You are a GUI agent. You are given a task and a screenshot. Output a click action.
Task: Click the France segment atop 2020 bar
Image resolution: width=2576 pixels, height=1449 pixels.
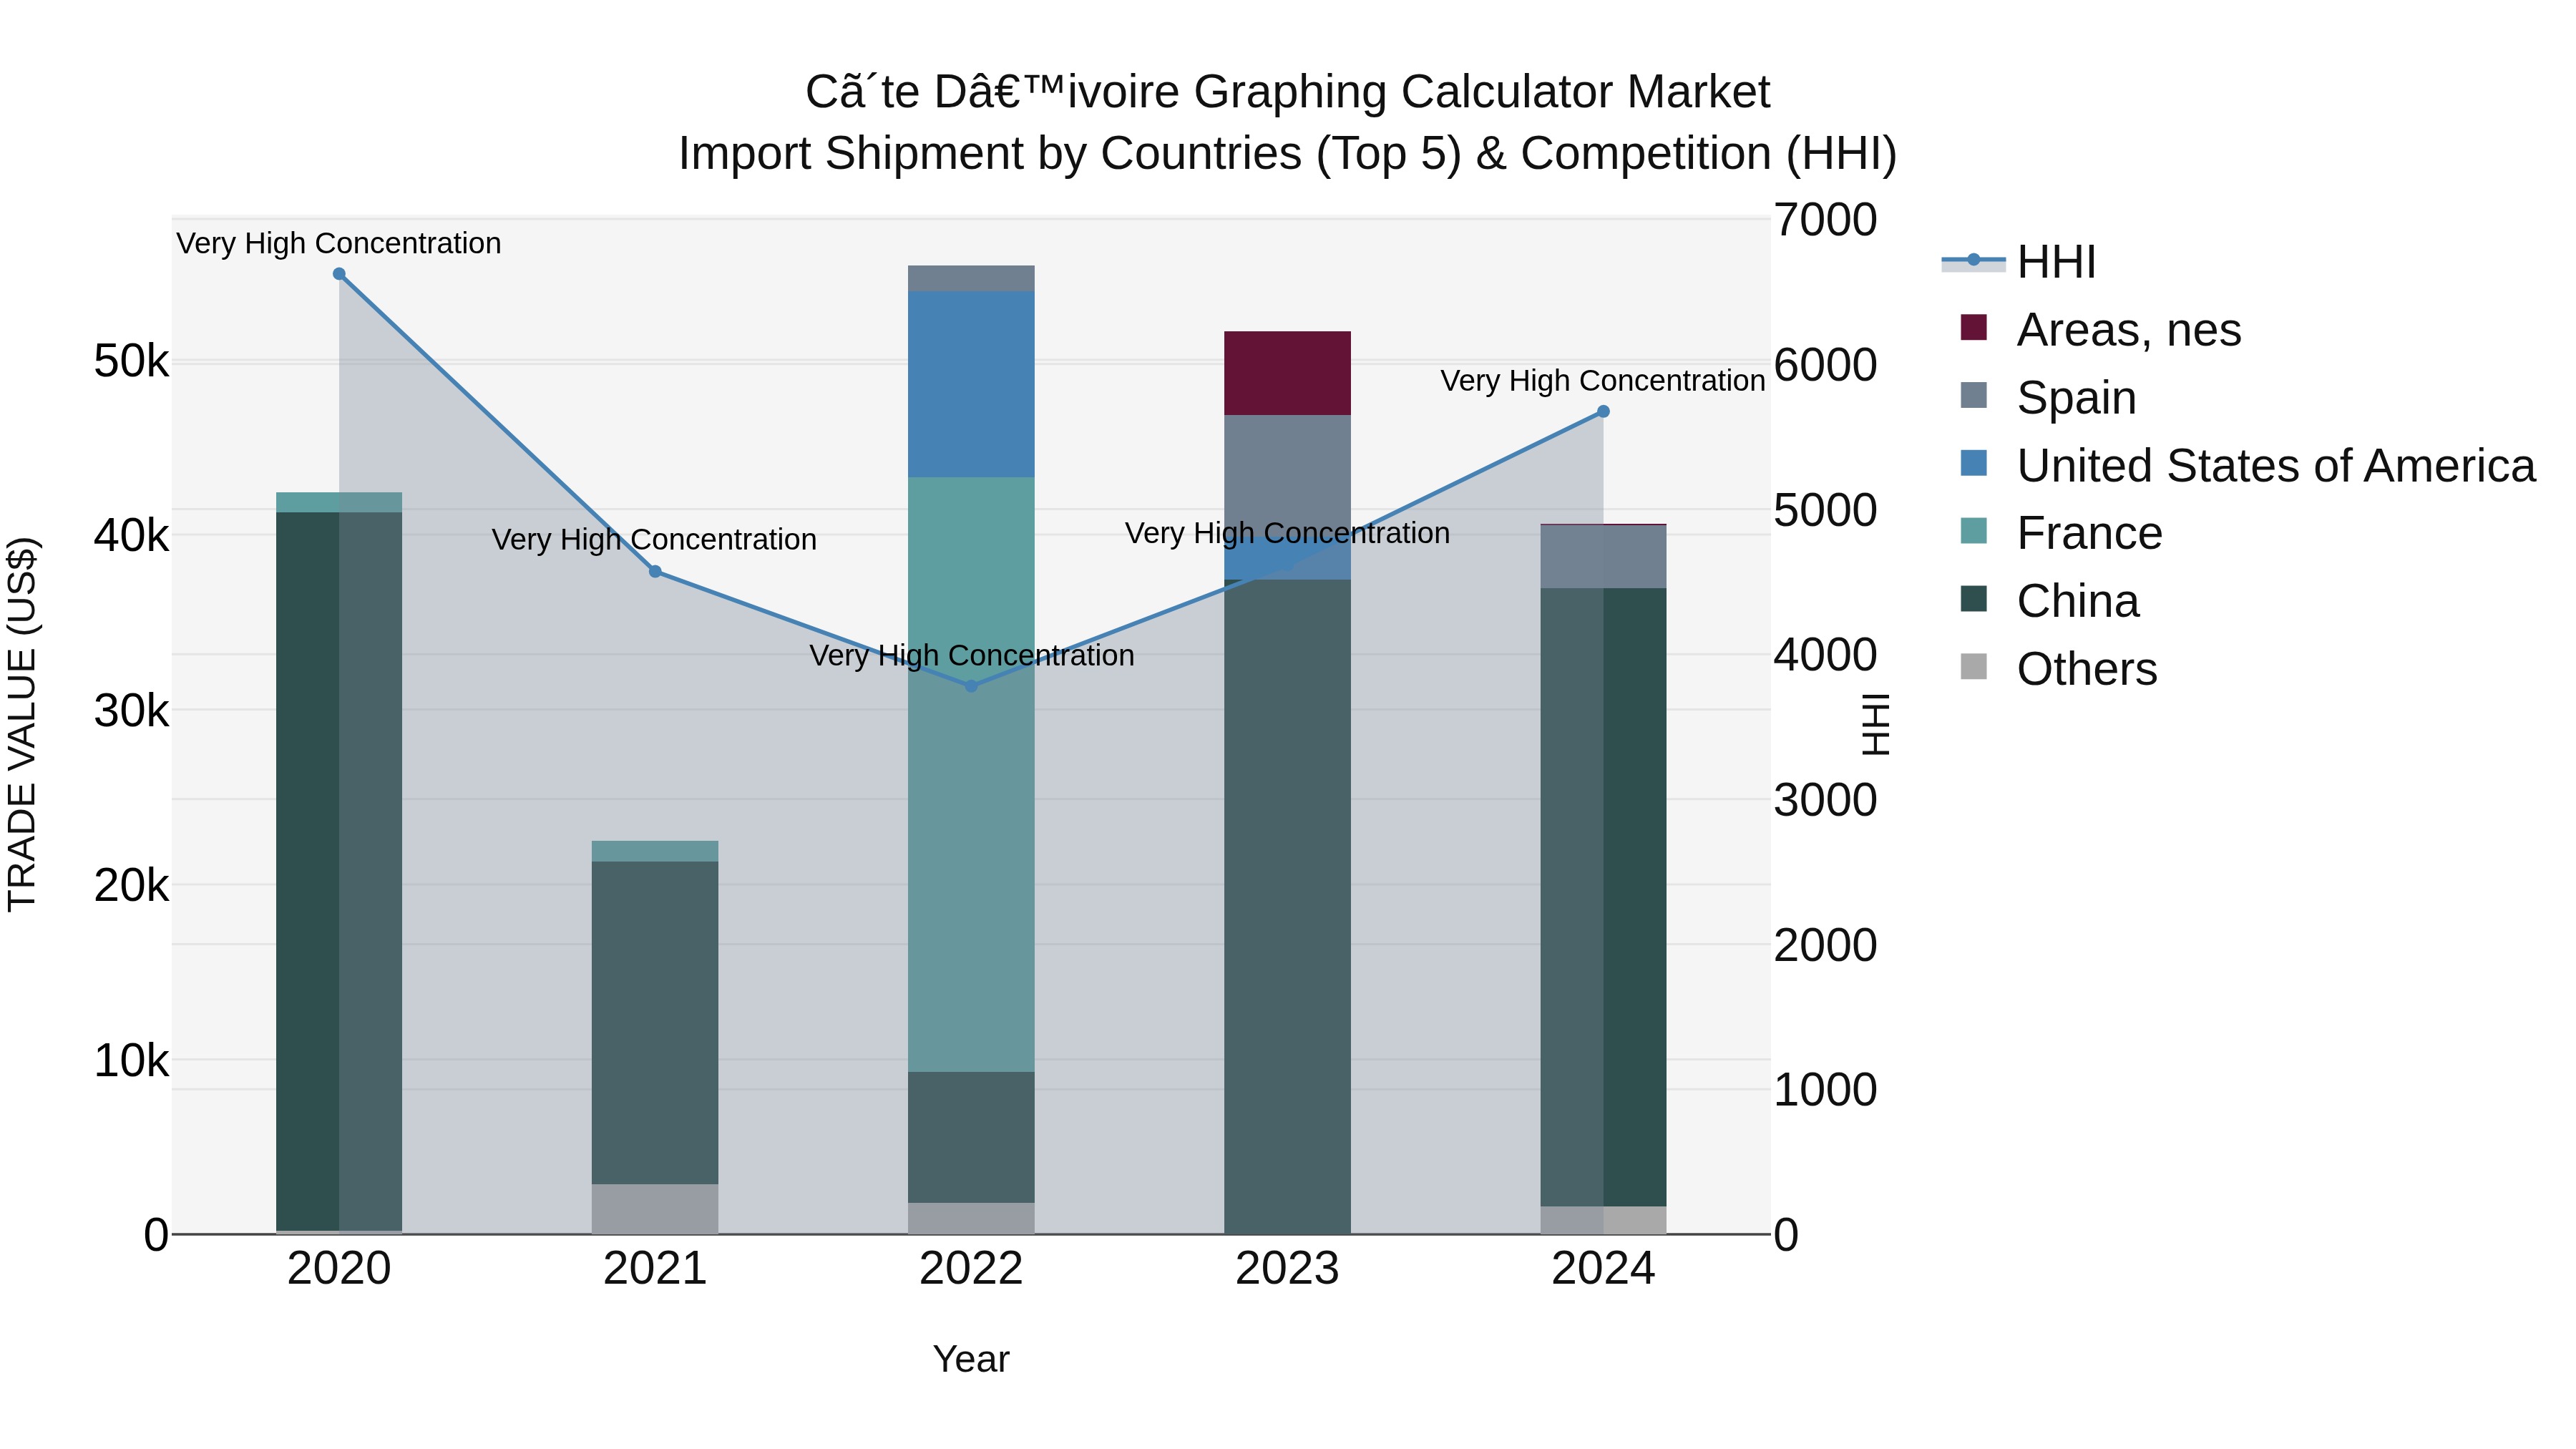(x=339, y=502)
